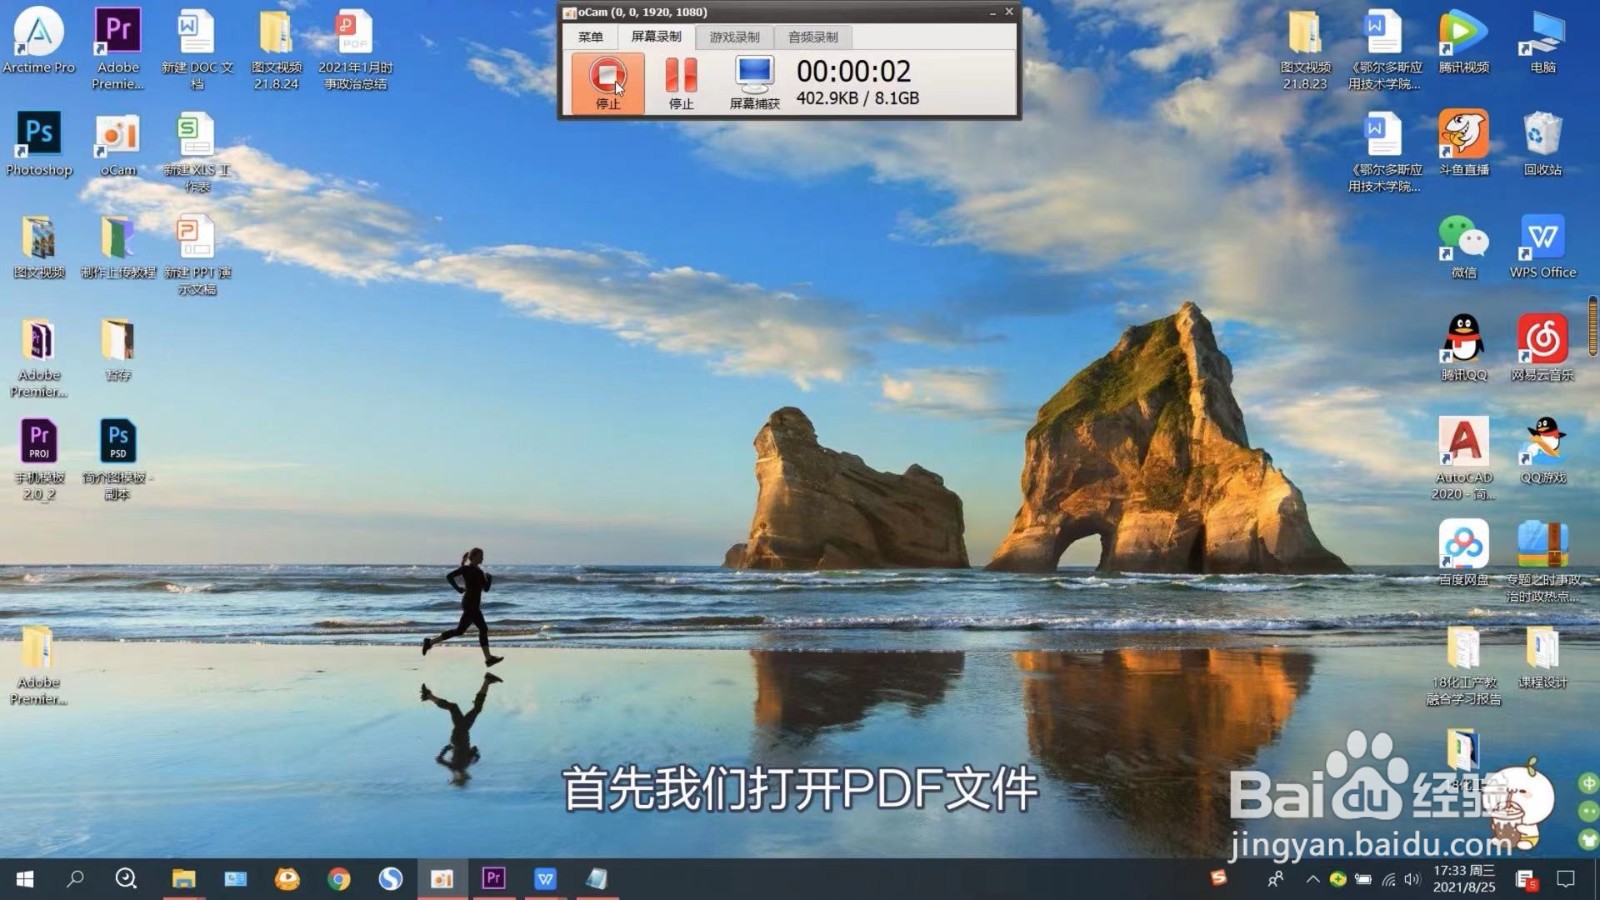This screenshot has width=1600, height=900.
Task: Select the 制作上传教程 folder icon
Action: coord(118,247)
